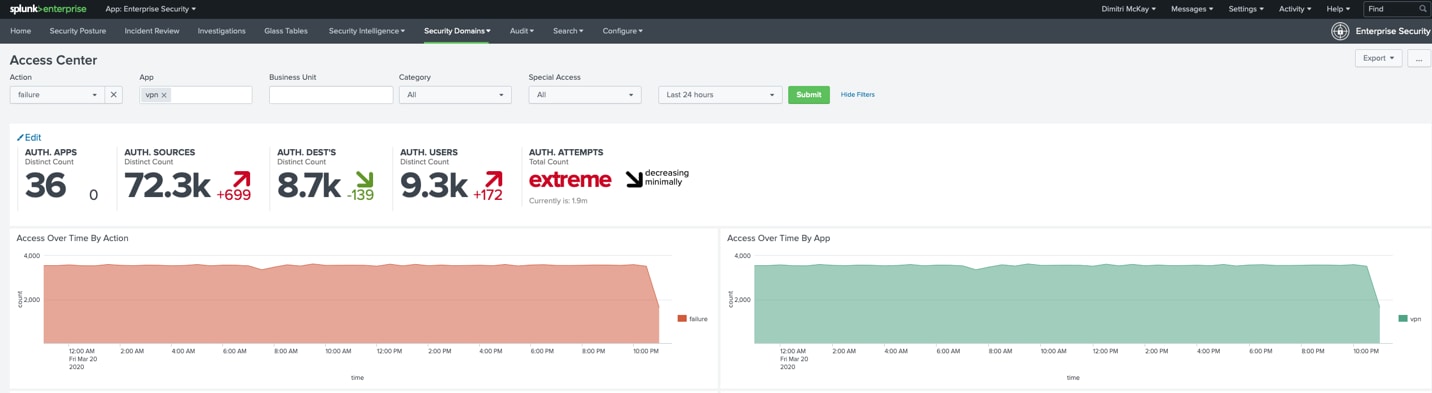Click the AUTH. DEST'S value 8.7k
Screen dimensions: 1432x393
pyautogui.click(x=309, y=186)
